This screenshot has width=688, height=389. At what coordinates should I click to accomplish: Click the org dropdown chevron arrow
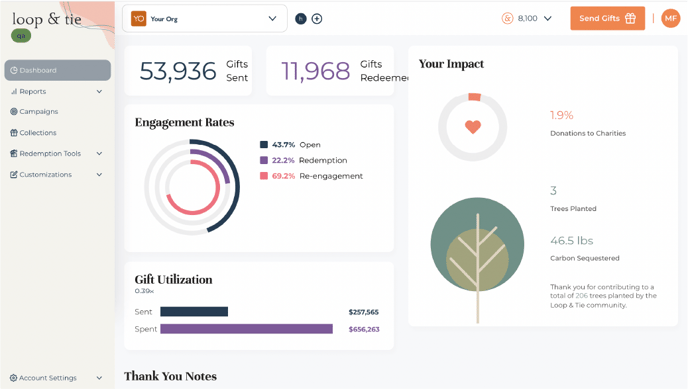tap(272, 18)
